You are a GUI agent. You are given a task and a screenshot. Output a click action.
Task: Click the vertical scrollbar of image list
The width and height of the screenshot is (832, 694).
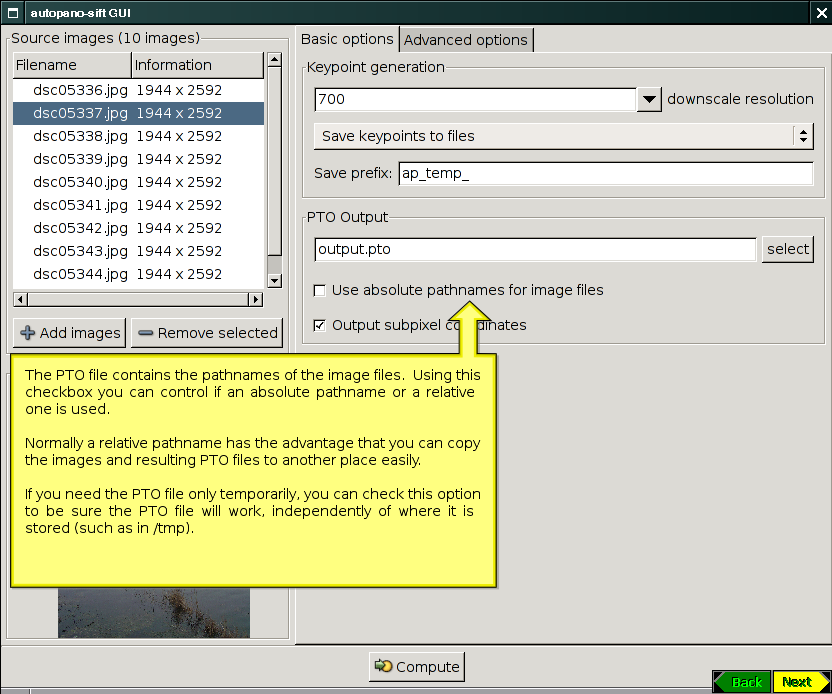coord(273,170)
